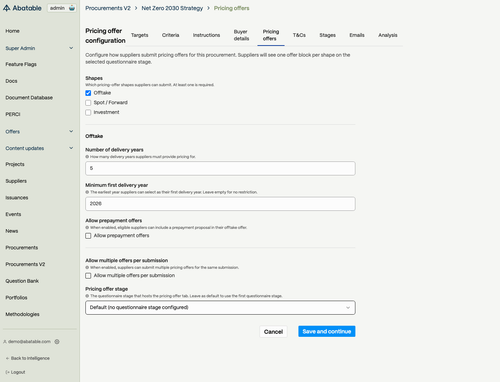
Task: Open News in sidebar
Action: point(12,231)
